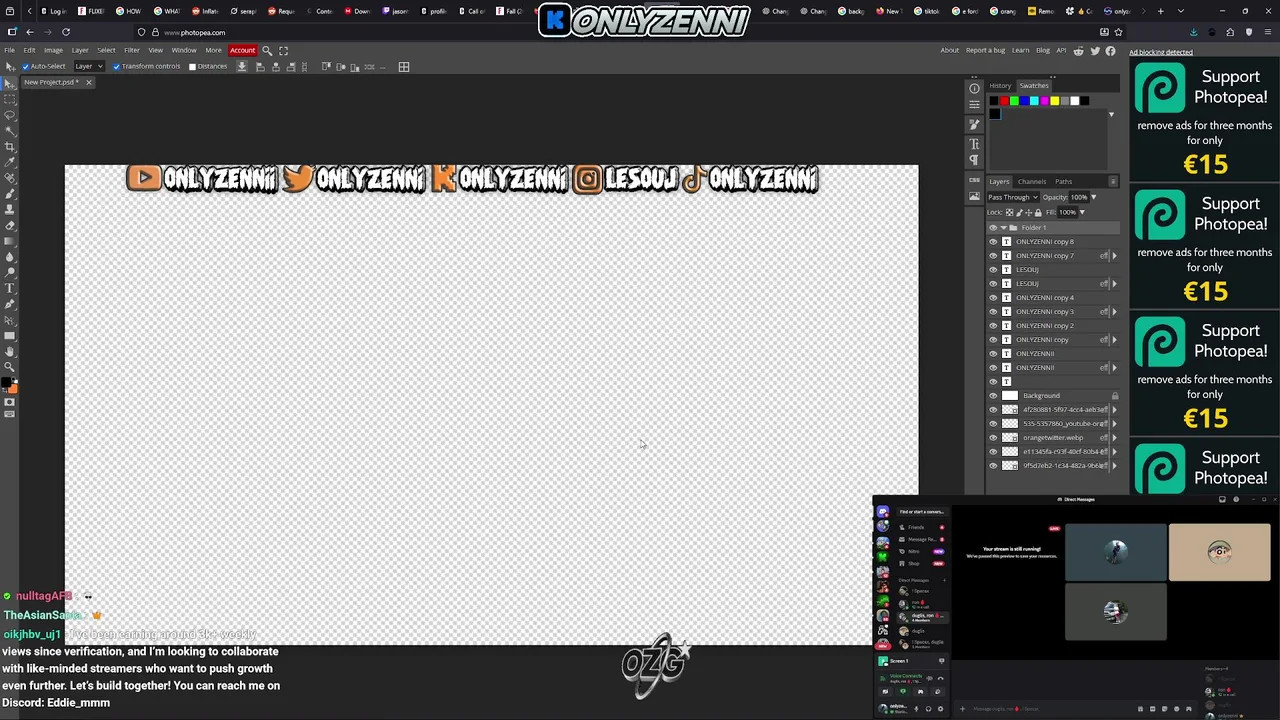Screen dimensions: 1280x720
Task: Select the Clone Stamp tool
Action: pyautogui.click(x=10, y=210)
